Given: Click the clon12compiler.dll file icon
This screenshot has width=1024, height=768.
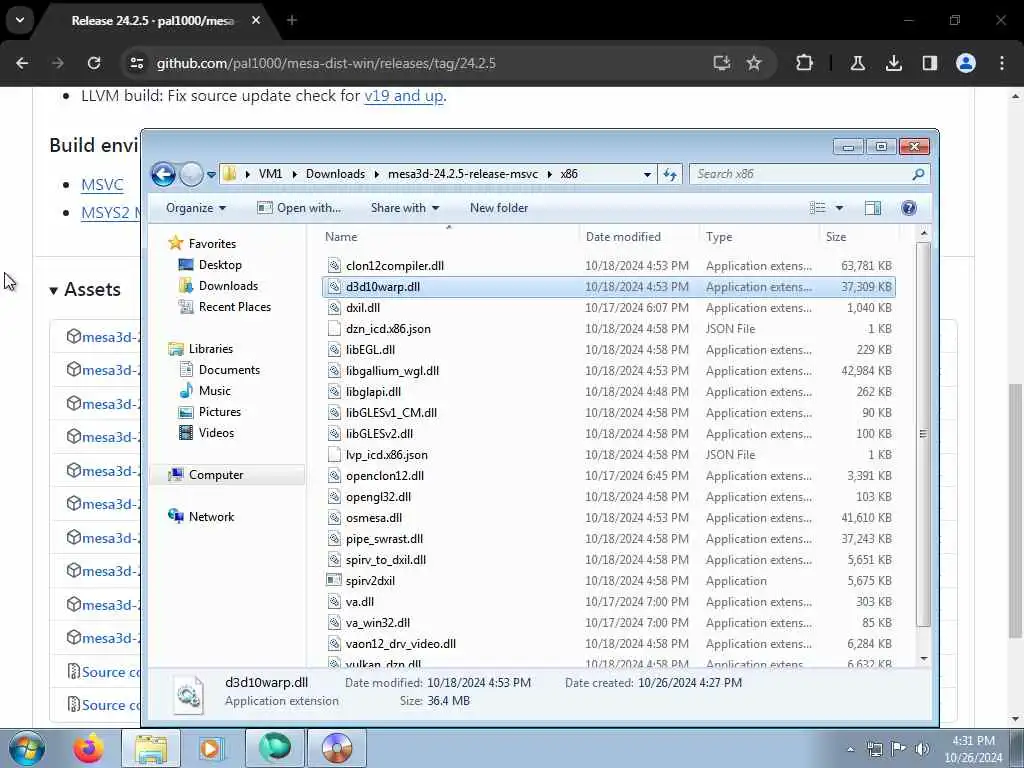Looking at the screenshot, I should (x=334, y=265).
